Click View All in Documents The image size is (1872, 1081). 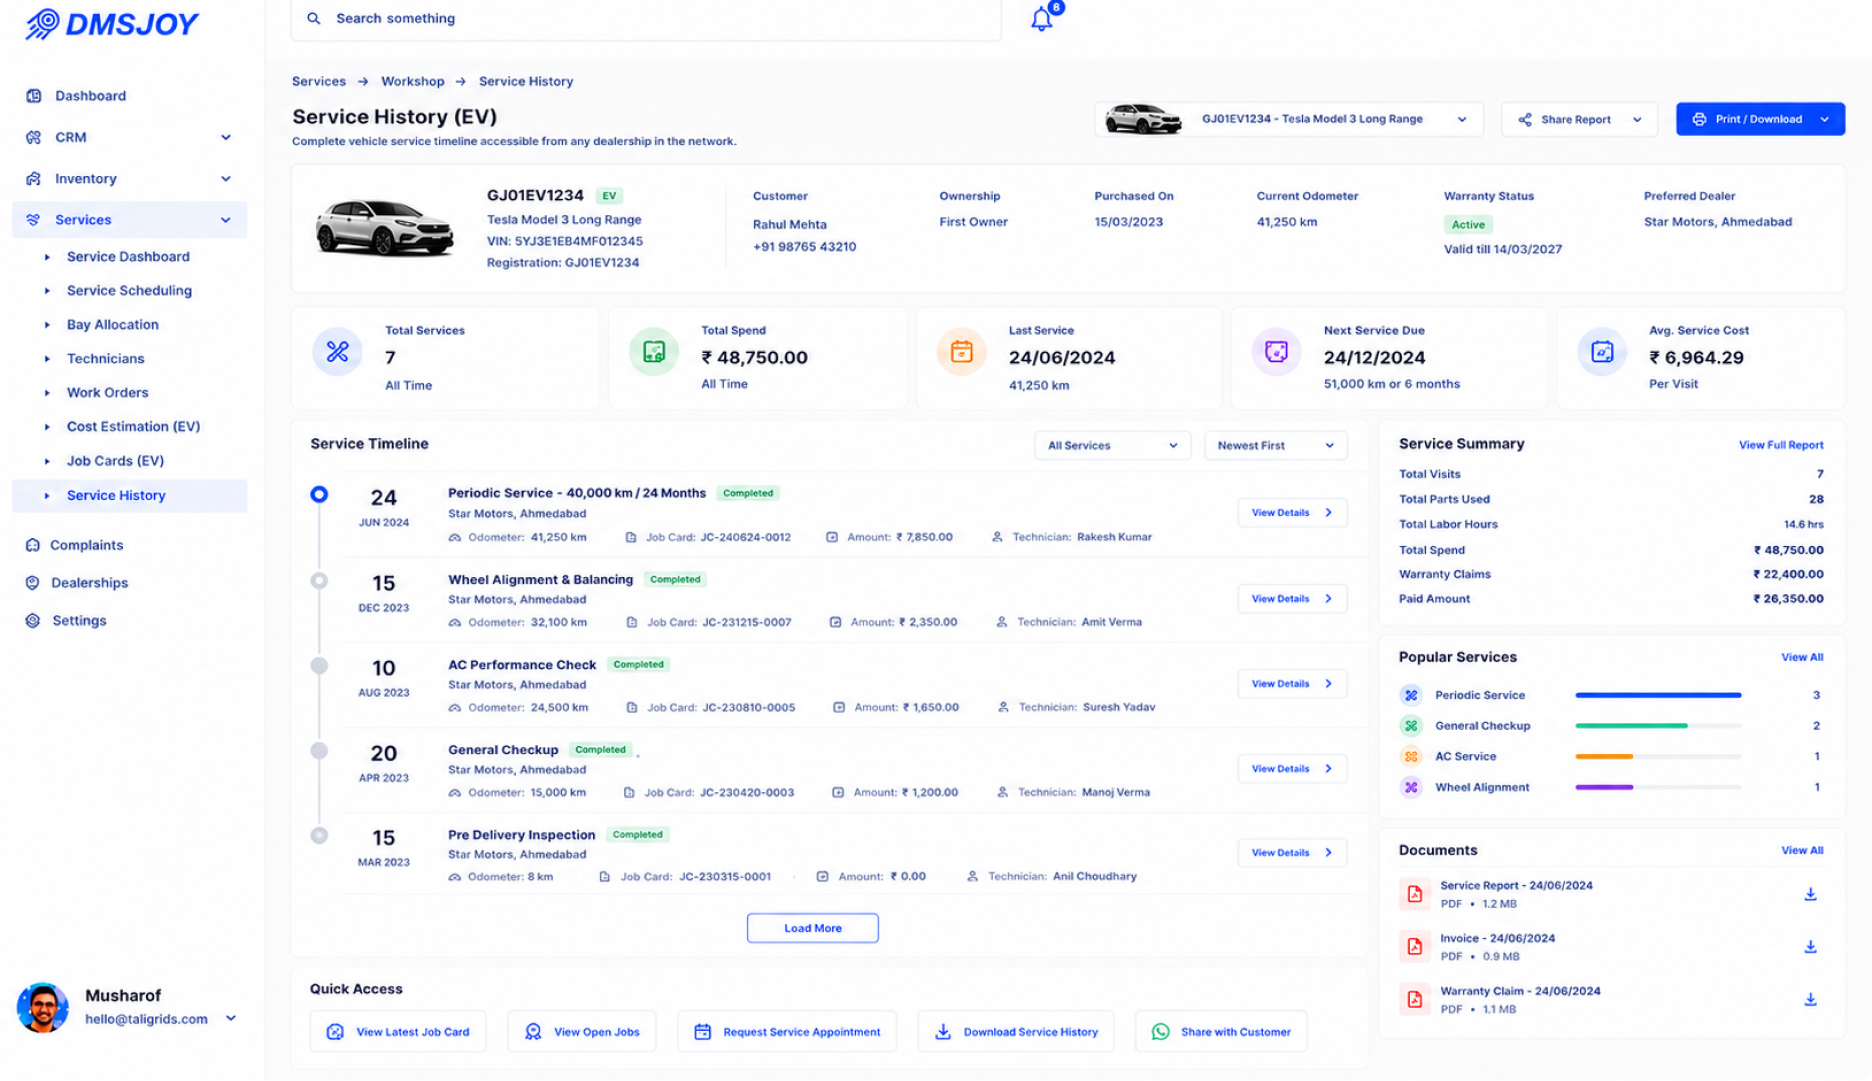click(x=1802, y=851)
